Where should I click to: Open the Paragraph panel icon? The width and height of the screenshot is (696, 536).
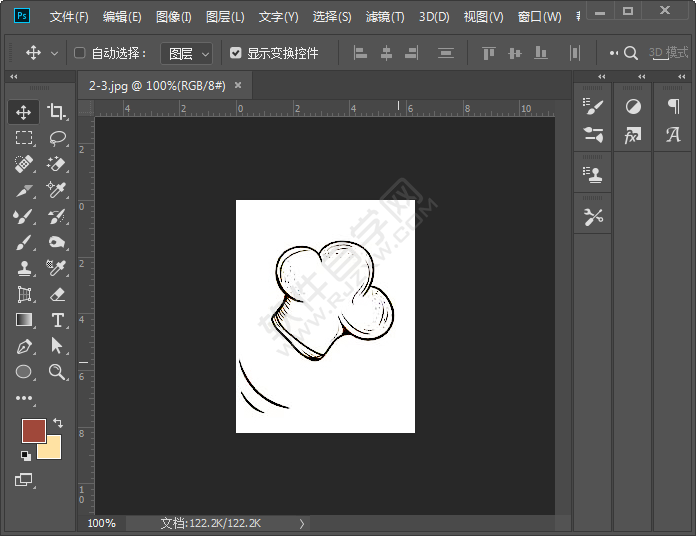tap(673, 106)
